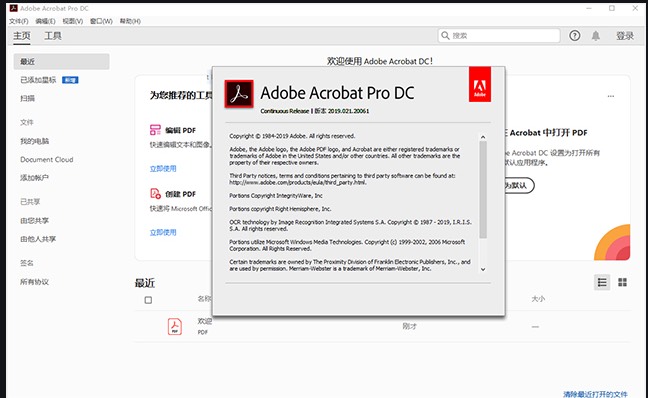The width and height of the screenshot is (648, 398).
Task: Click Acrobat app icon in title bar
Action: tap(14, 8)
